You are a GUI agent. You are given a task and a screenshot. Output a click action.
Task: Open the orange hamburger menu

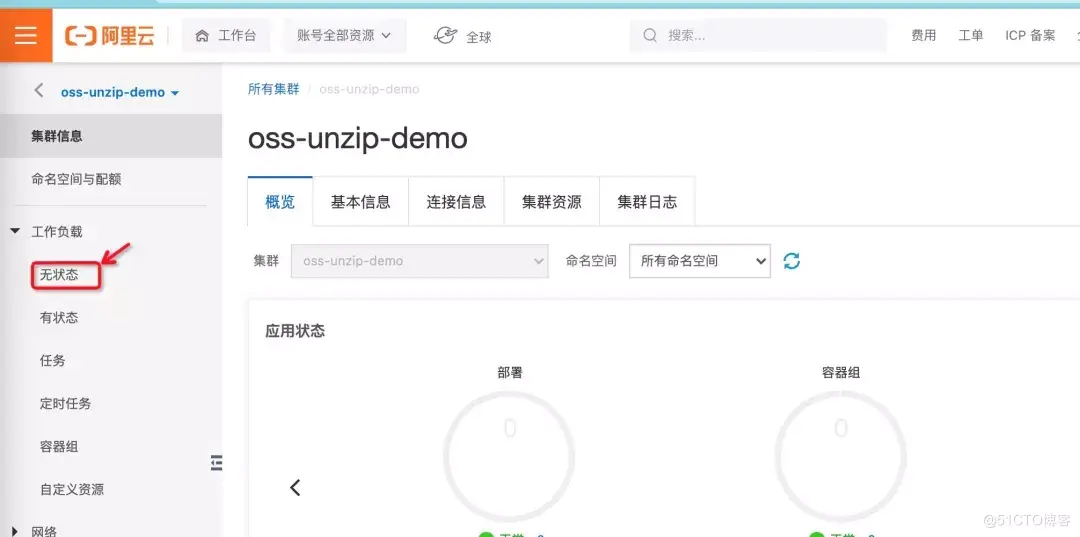tap(25, 36)
